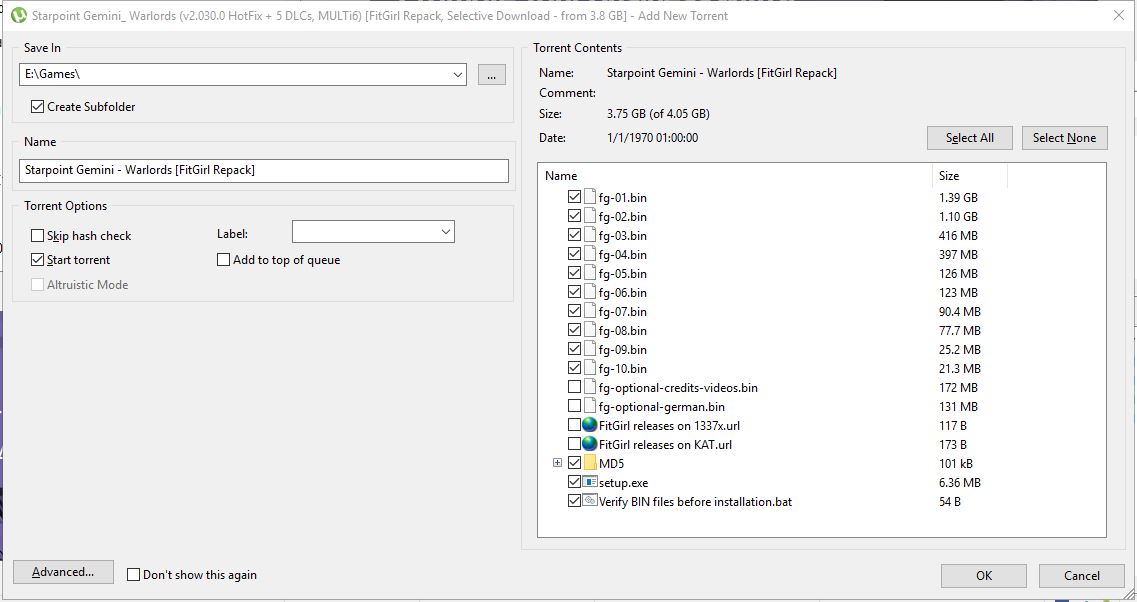Cancel adding the torrent

click(x=1081, y=575)
